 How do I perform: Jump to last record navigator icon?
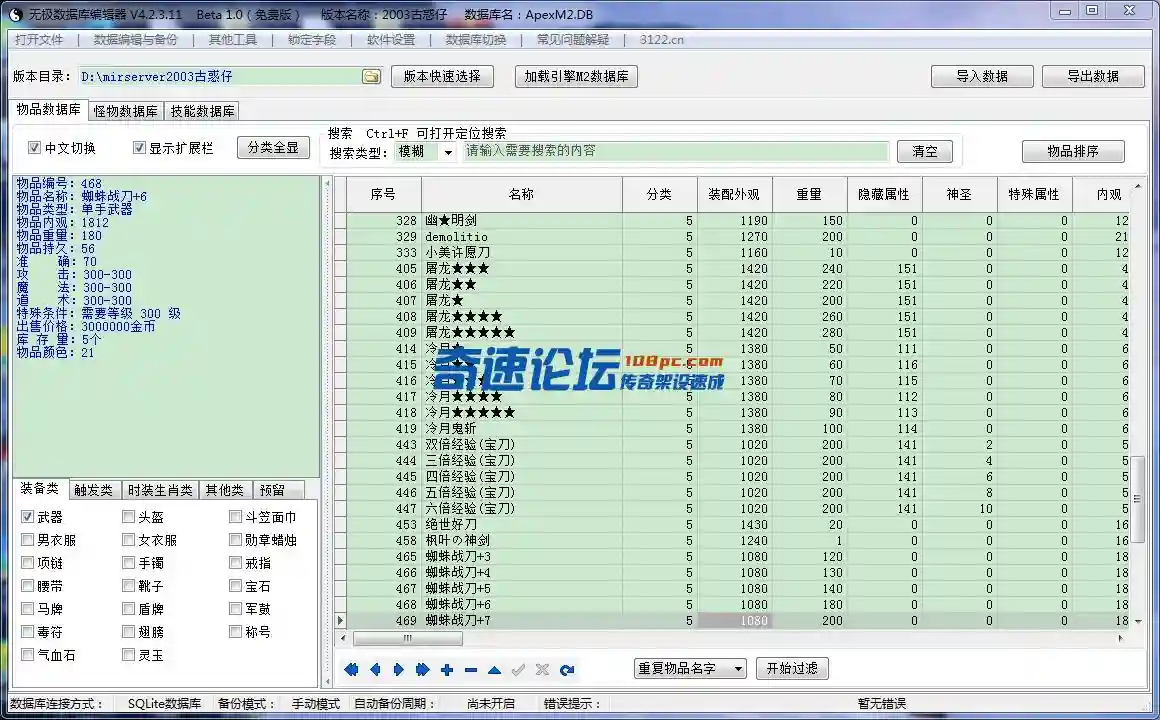point(422,670)
